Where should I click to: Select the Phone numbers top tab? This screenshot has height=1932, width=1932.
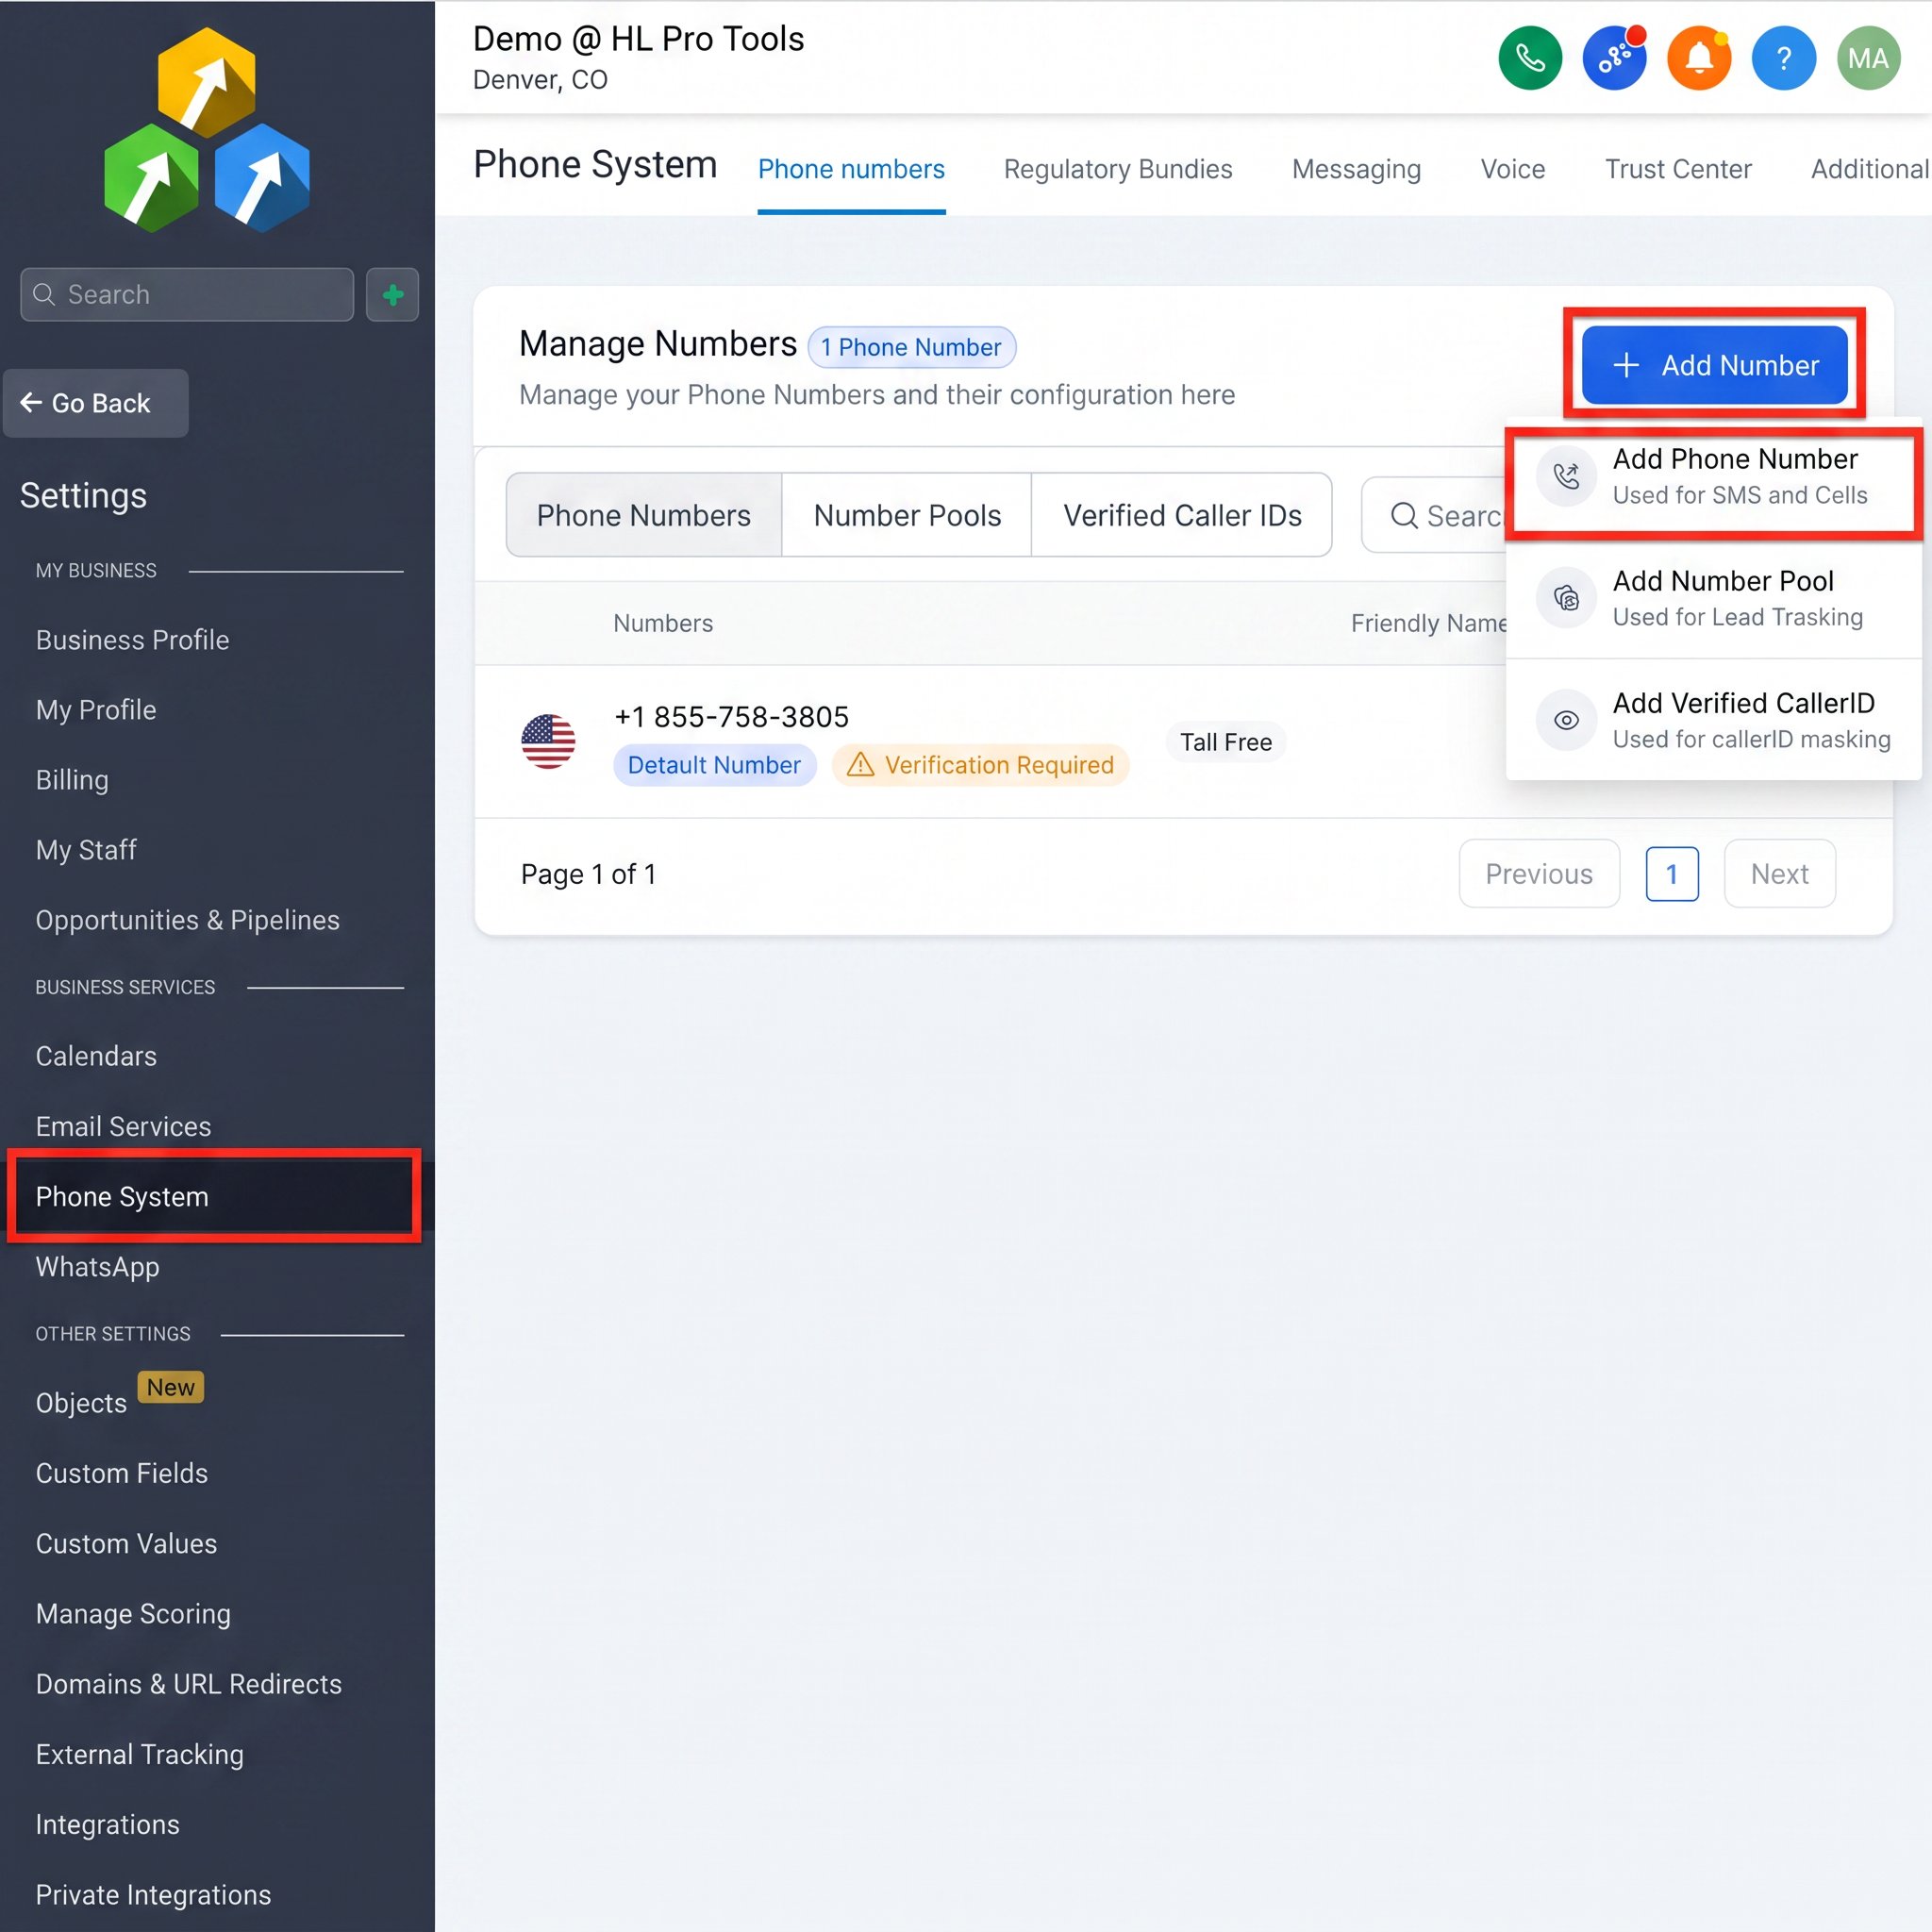[x=851, y=169]
